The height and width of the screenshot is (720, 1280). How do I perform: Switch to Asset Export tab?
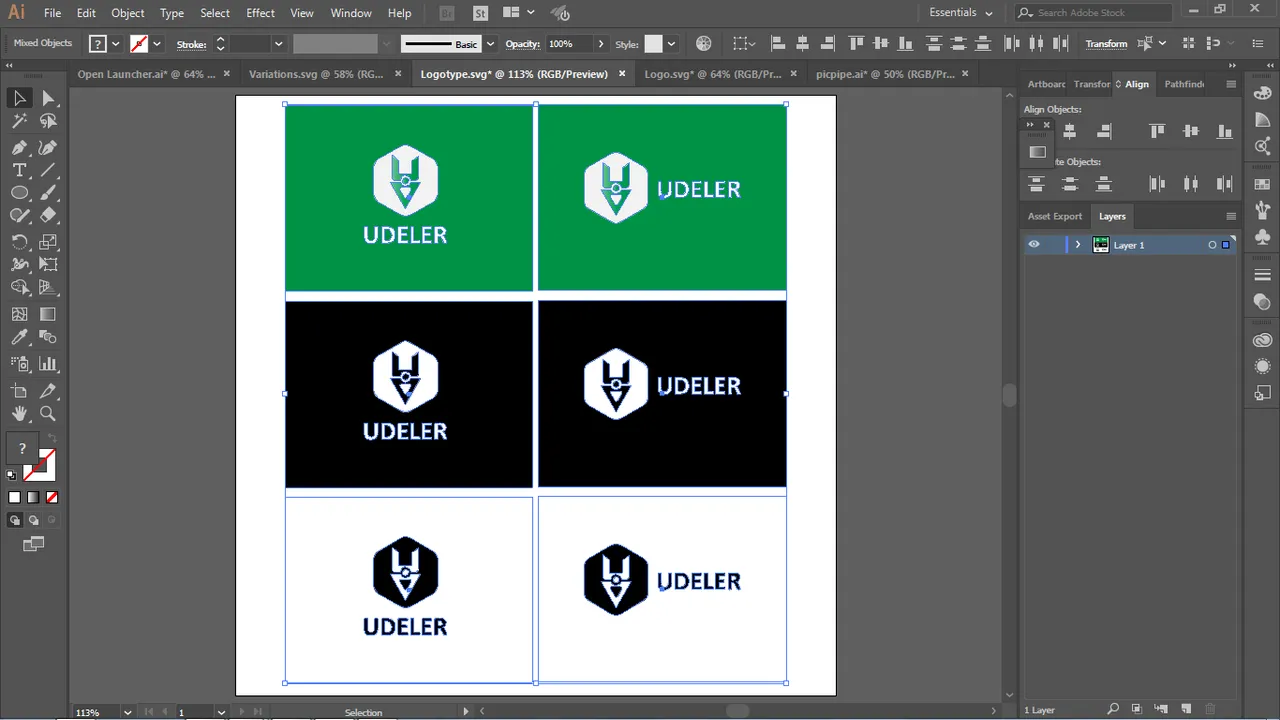1055,216
